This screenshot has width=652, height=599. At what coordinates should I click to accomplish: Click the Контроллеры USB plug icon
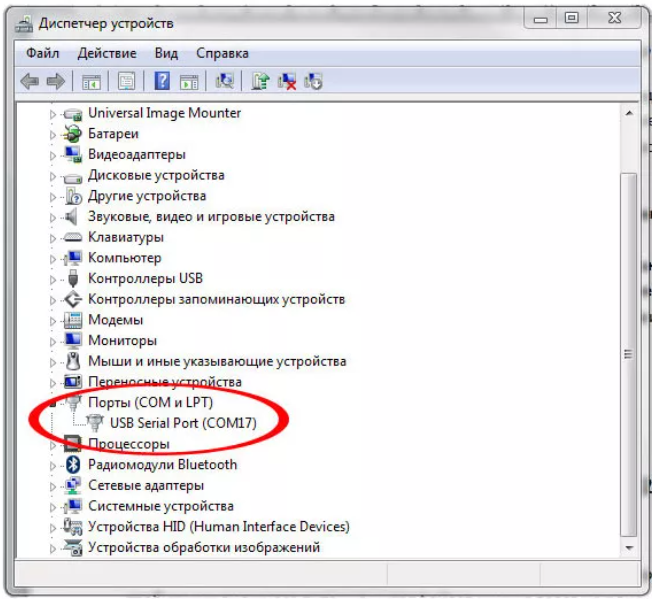coord(73,278)
